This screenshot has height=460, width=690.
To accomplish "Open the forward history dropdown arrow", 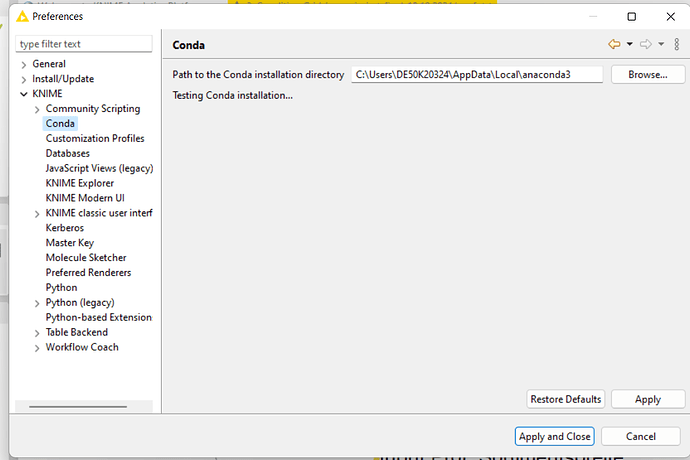I will 661,44.
